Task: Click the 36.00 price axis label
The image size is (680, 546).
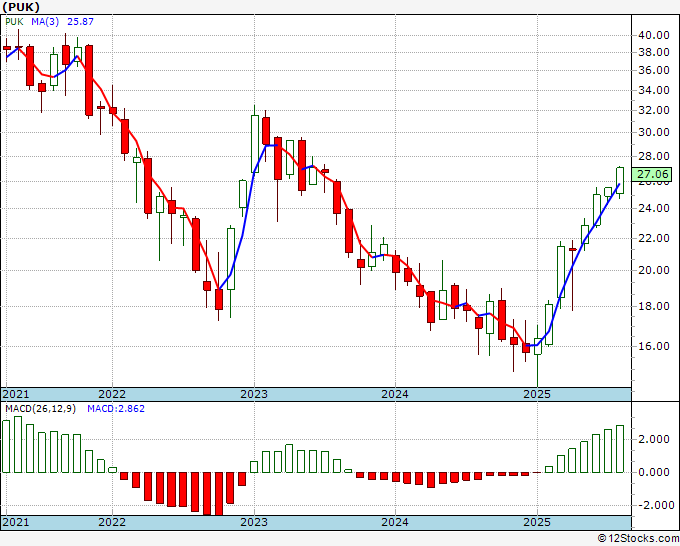Action: [654, 70]
